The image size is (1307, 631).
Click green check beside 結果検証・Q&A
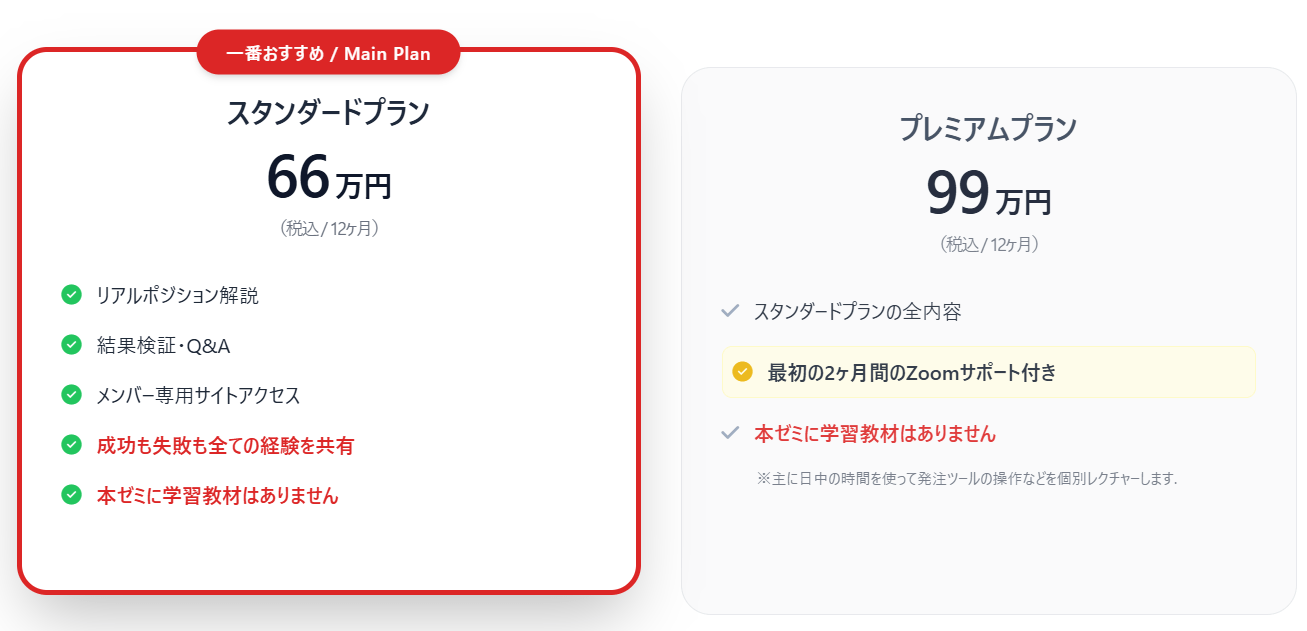71,344
